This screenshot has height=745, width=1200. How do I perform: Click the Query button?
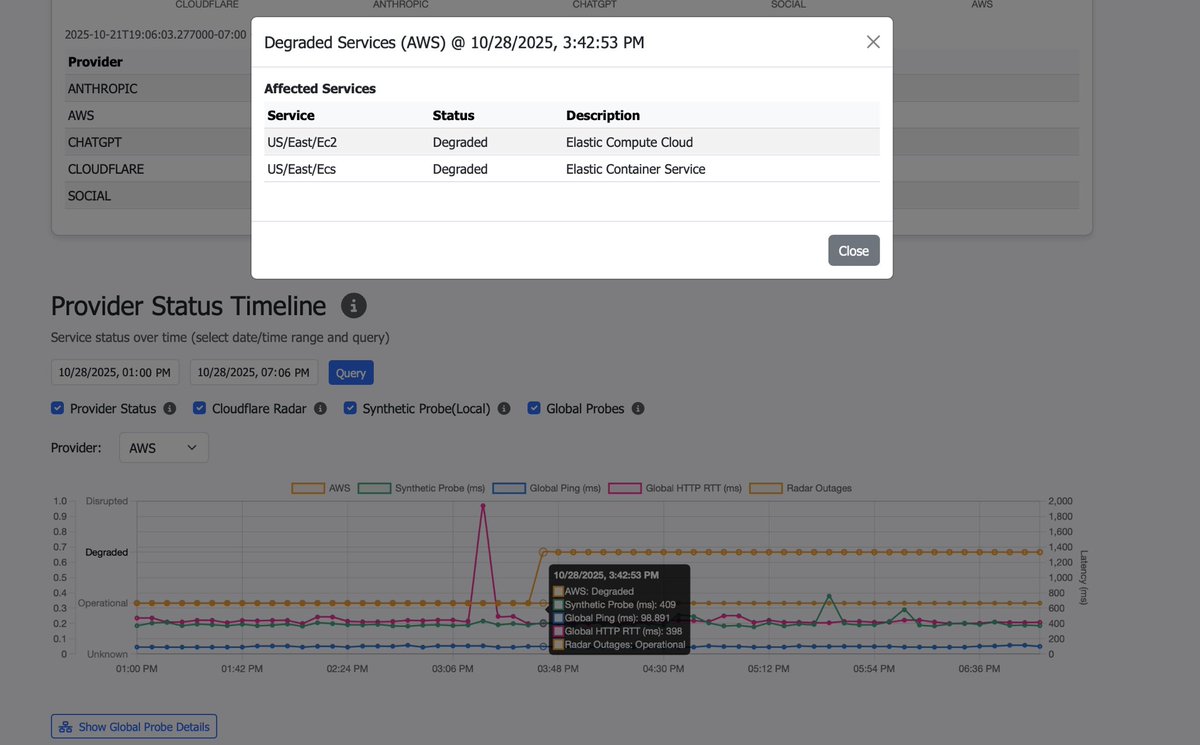pyautogui.click(x=351, y=372)
